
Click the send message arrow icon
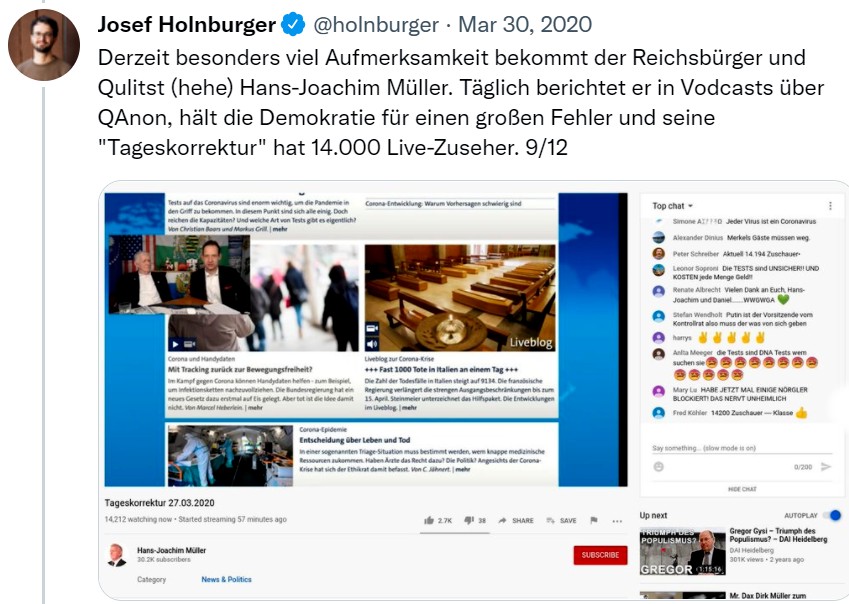[x=826, y=467]
